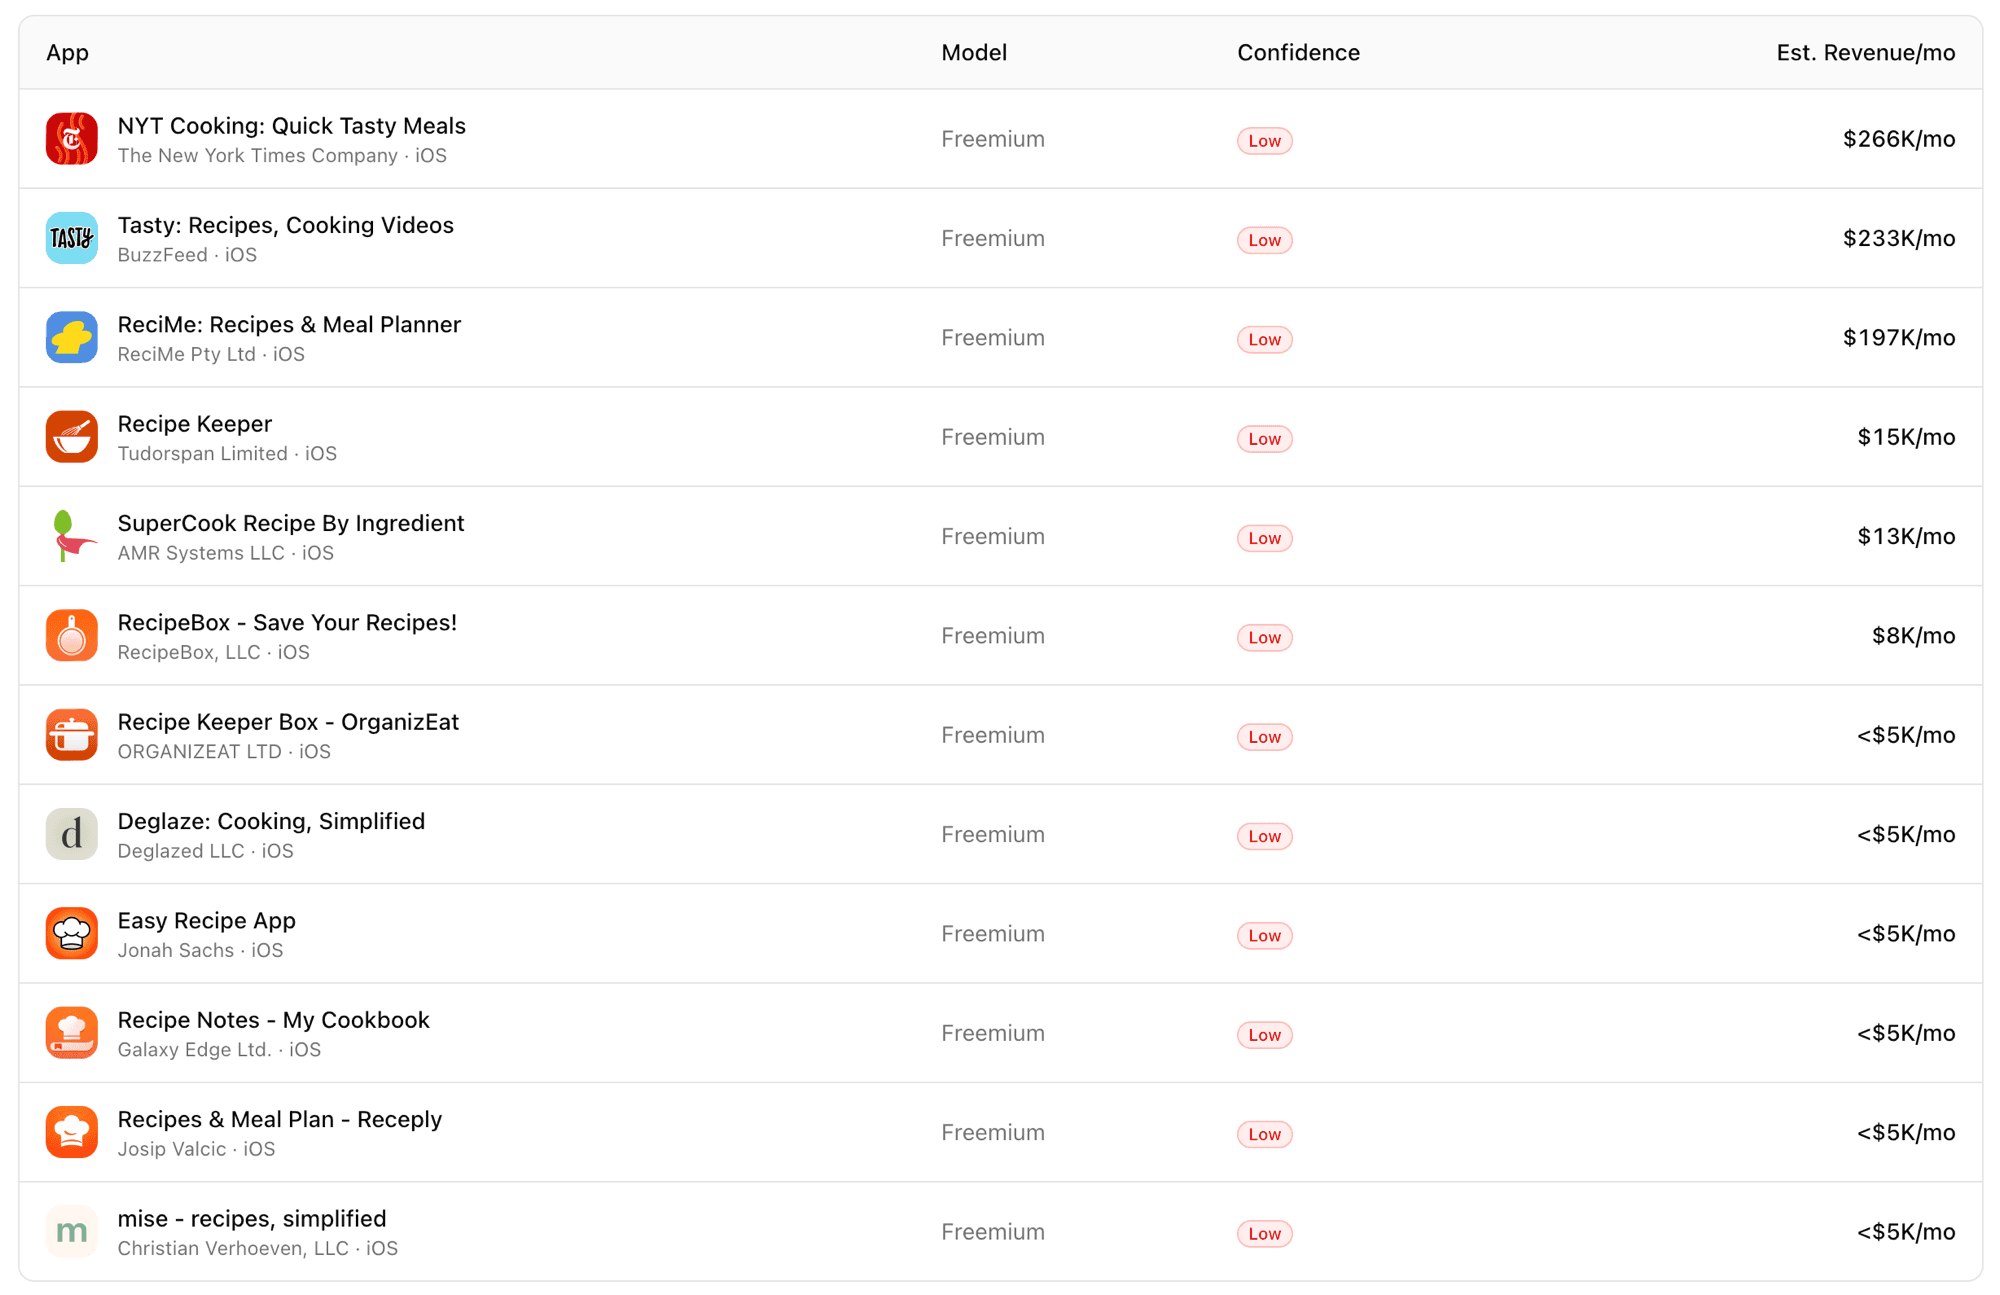Open Tasty: Recipes, Cooking Videos title
Image resolution: width=2000 pixels, height=1295 pixels.
tap(286, 225)
